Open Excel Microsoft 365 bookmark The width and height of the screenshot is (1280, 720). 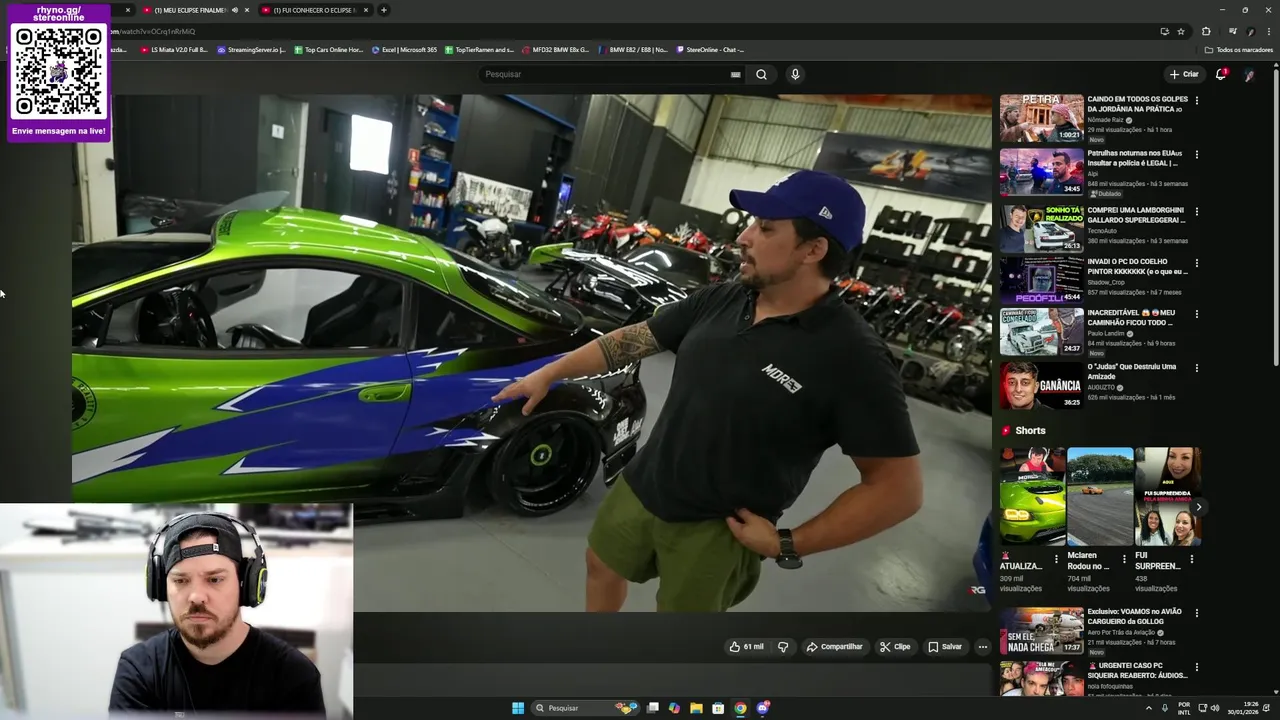404,49
